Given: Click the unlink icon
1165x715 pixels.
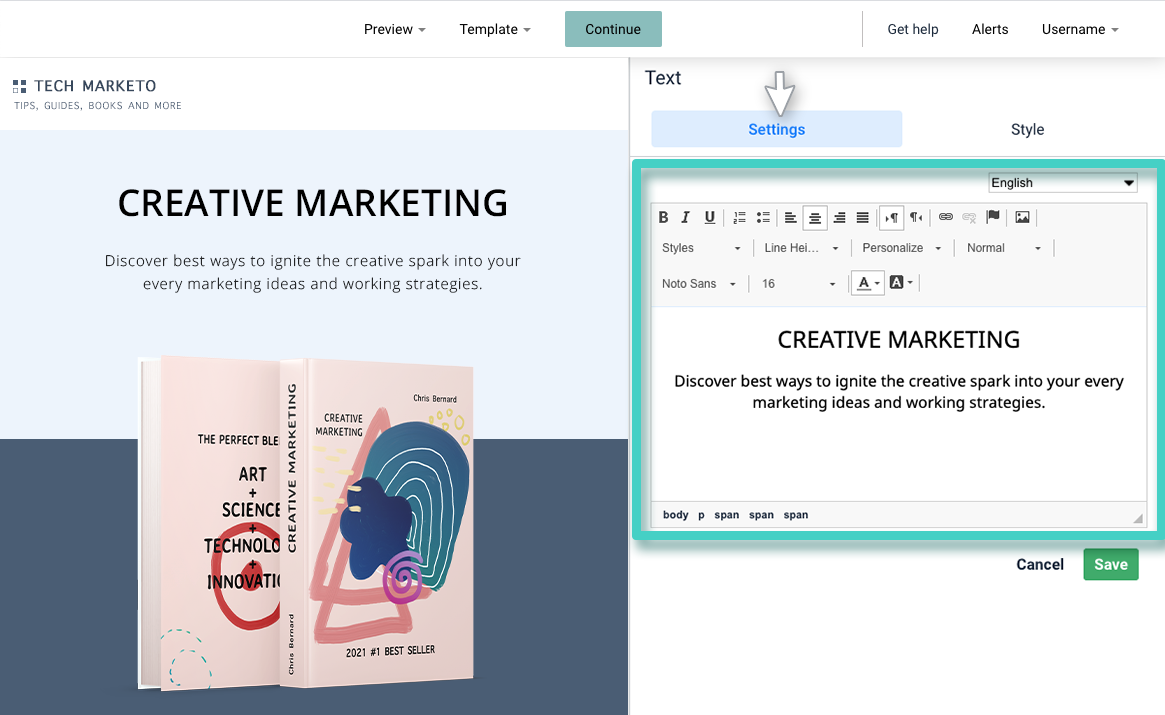Looking at the screenshot, I should (969, 217).
